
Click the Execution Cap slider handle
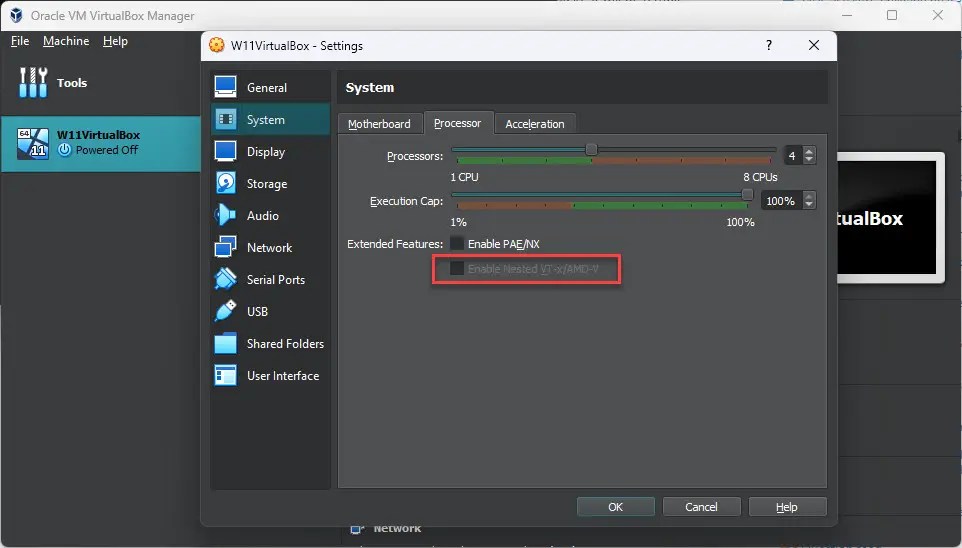pos(747,195)
